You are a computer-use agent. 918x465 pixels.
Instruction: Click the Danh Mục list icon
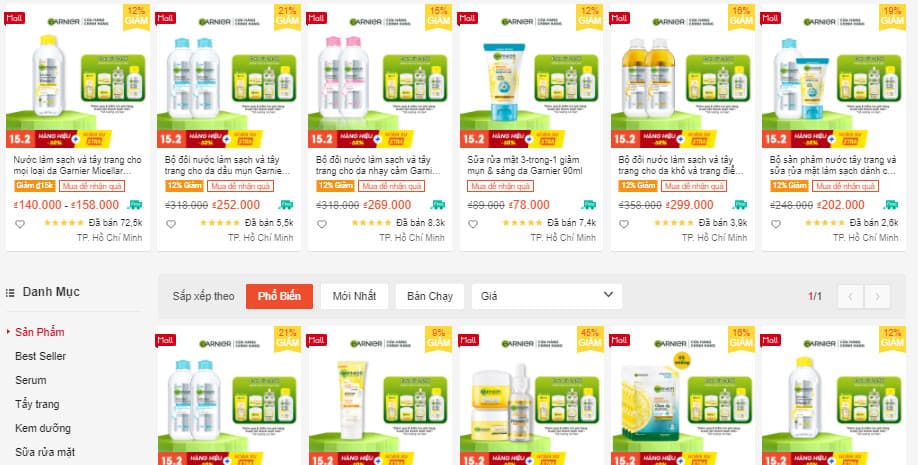[x=10, y=292]
